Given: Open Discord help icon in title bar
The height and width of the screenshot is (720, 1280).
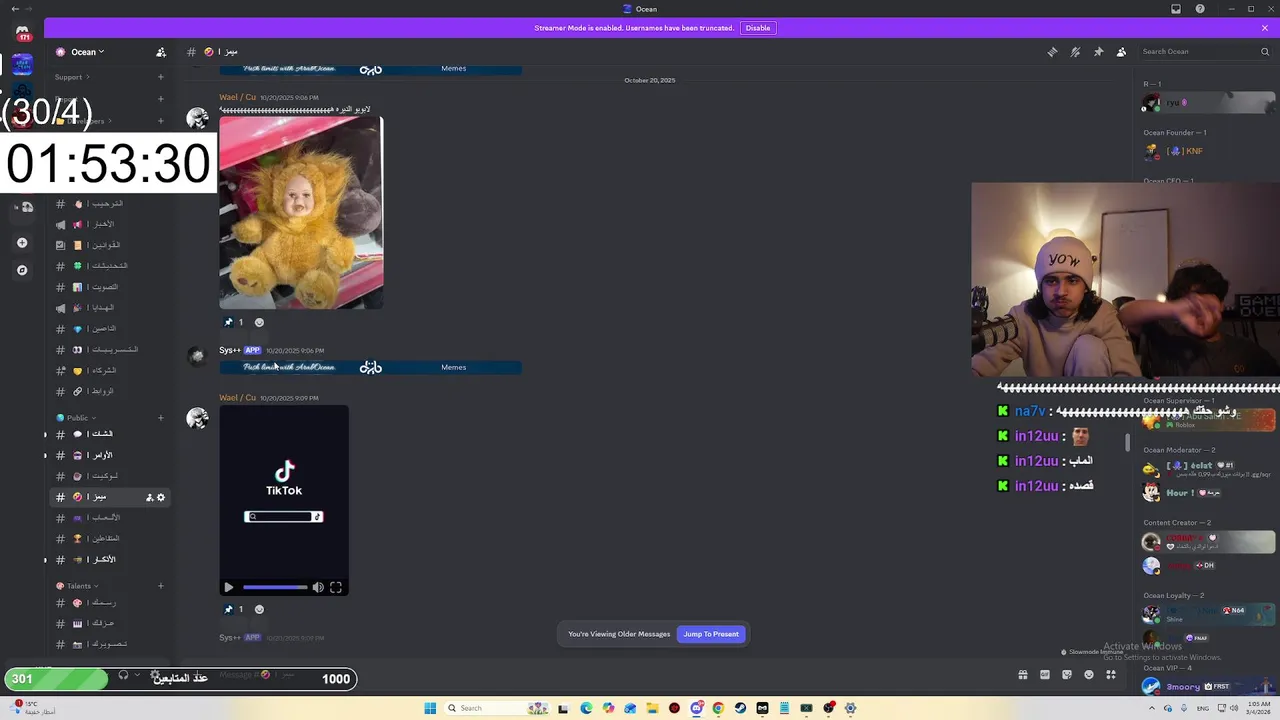Looking at the screenshot, I should tap(1200, 9).
